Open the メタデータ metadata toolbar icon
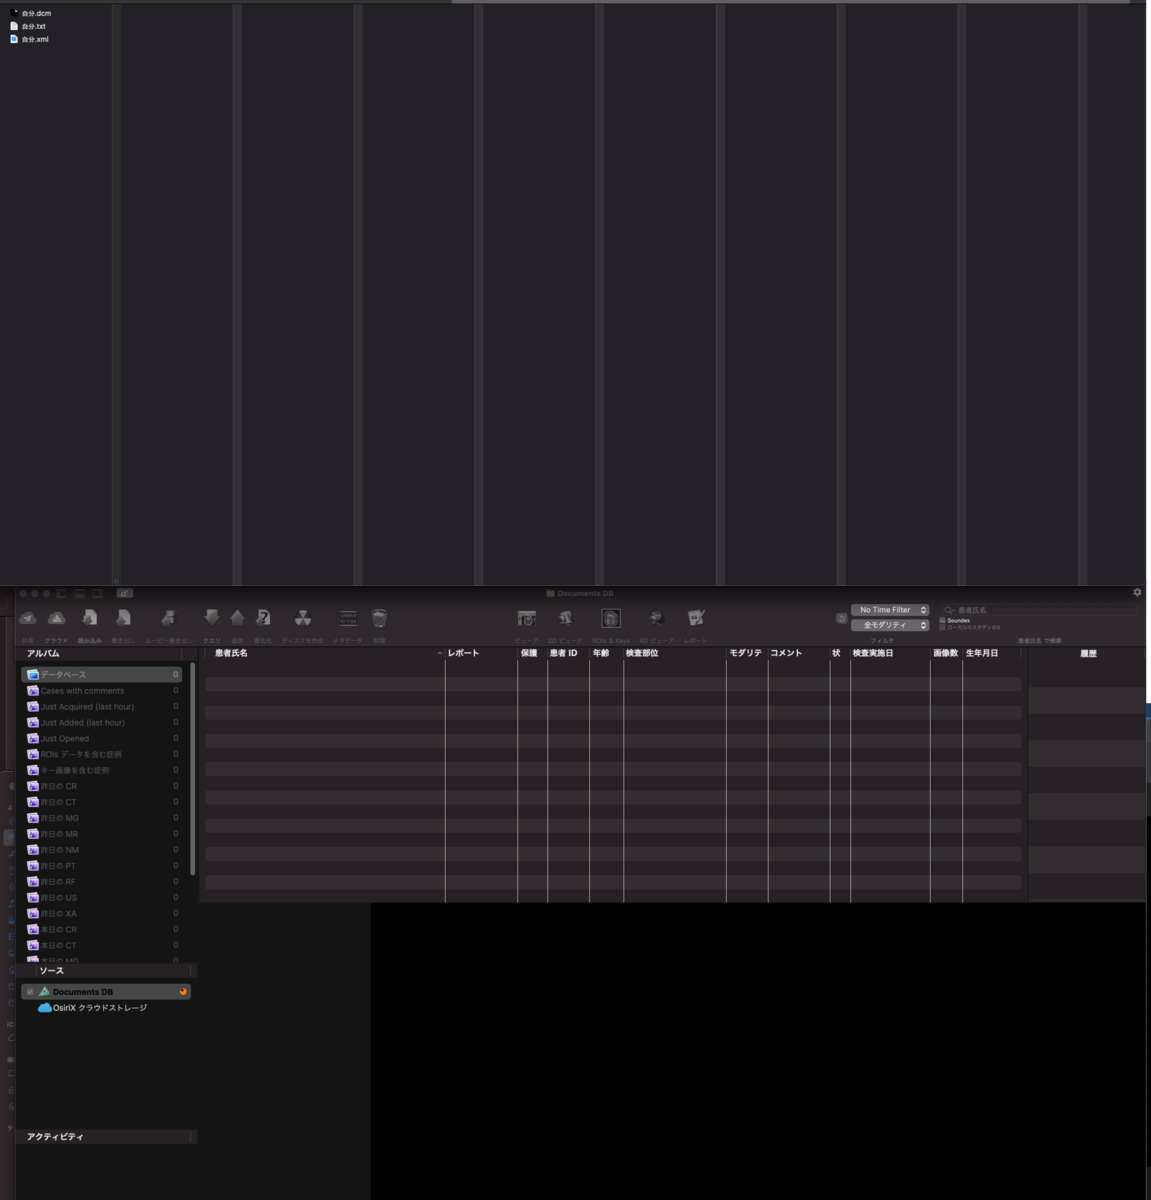This screenshot has width=1151, height=1200. pos(348,618)
